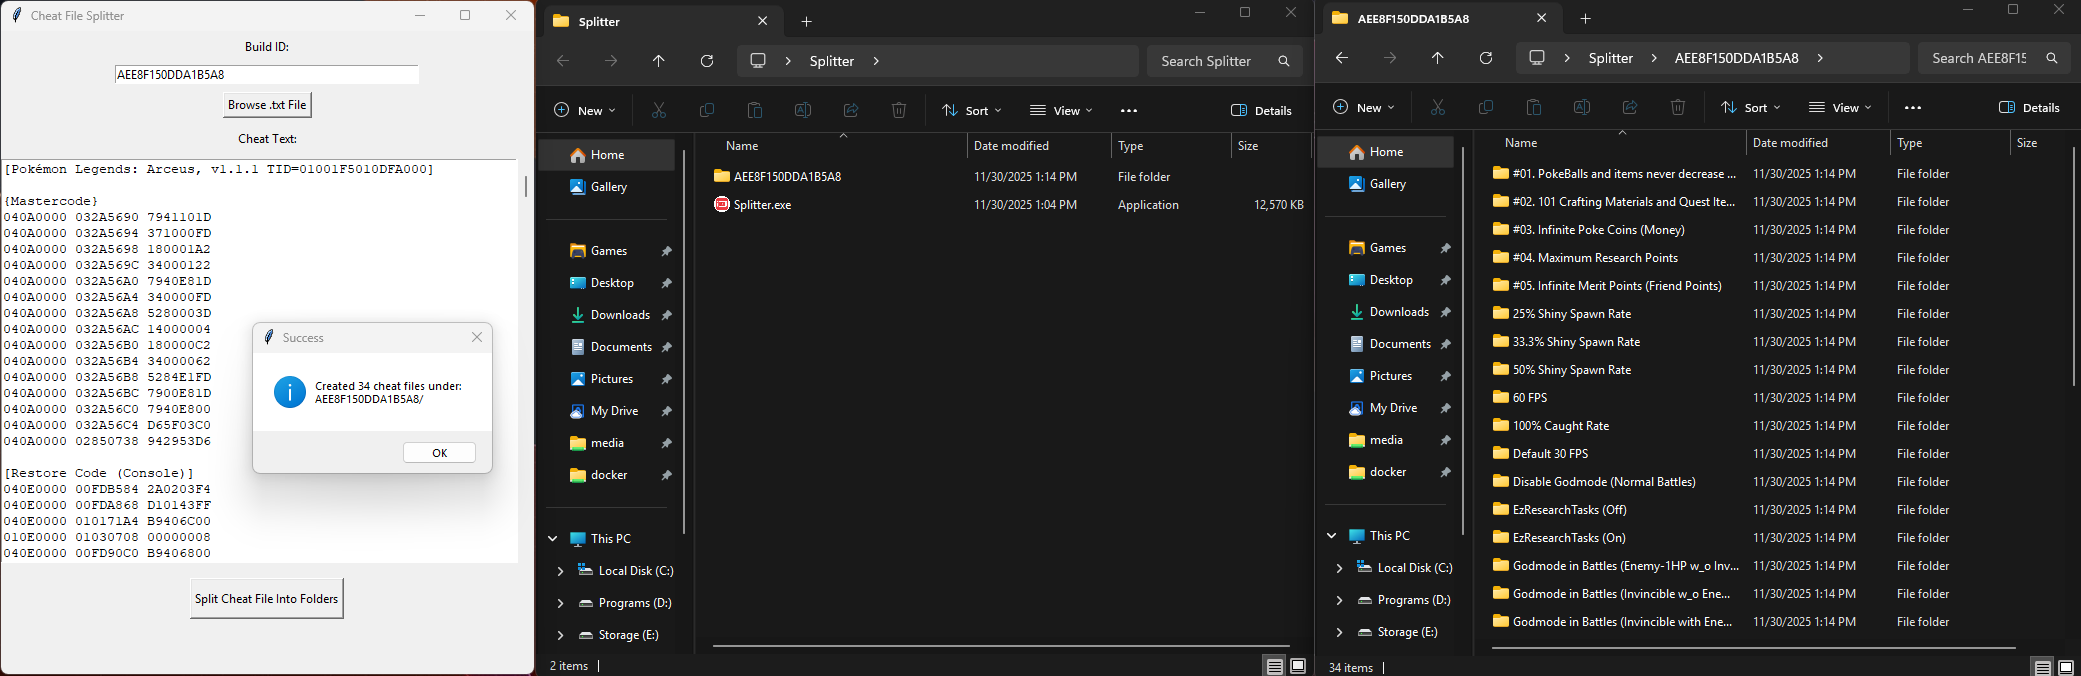The height and width of the screenshot is (676, 2081).
Task: Click Copy icon in Splitter window toolbar
Action: point(707,111)
